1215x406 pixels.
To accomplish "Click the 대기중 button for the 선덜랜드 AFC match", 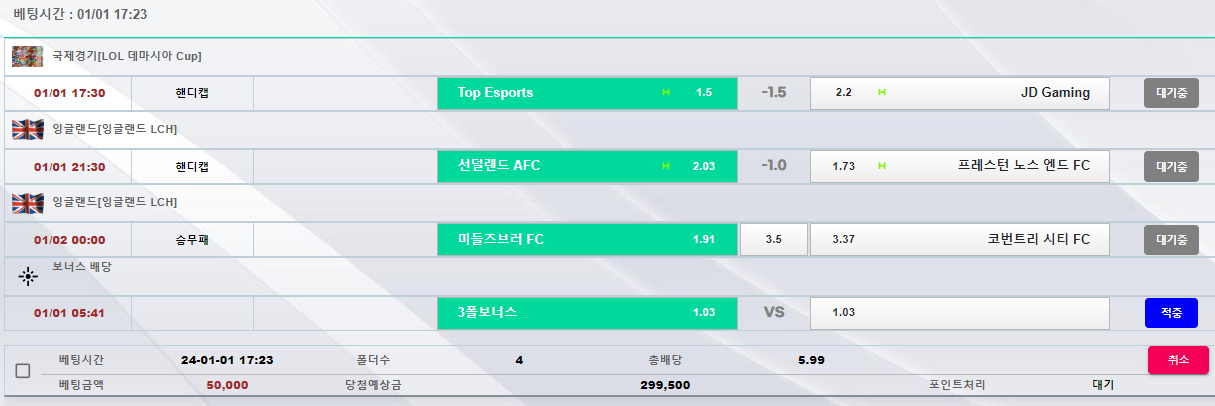I will pyautogui.click(x=1171, y=166).
